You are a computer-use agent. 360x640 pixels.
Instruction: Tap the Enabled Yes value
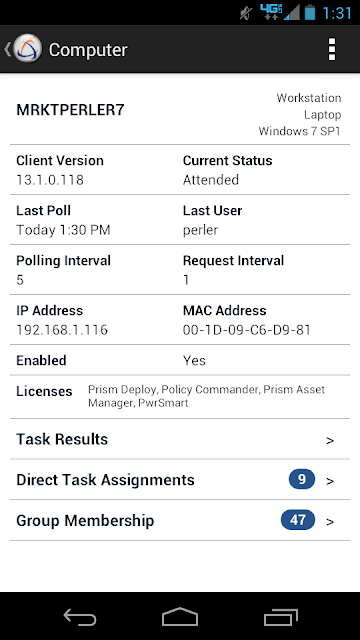click(x=194, y=361)
